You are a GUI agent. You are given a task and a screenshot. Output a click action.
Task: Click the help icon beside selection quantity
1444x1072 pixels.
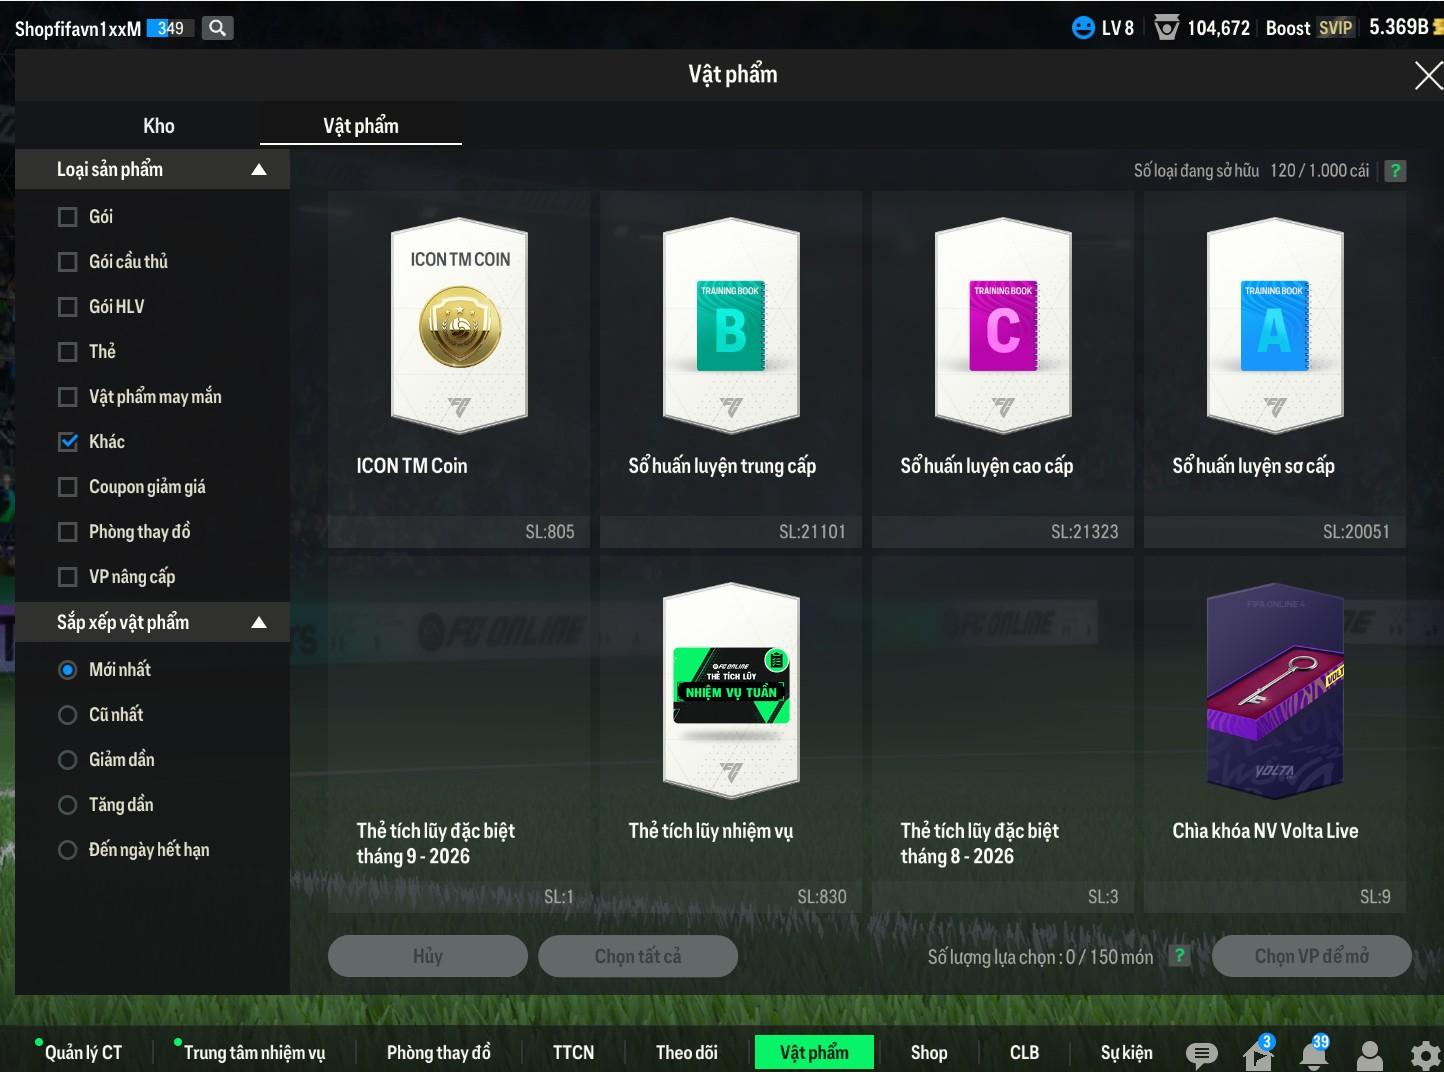[1180, 956]
